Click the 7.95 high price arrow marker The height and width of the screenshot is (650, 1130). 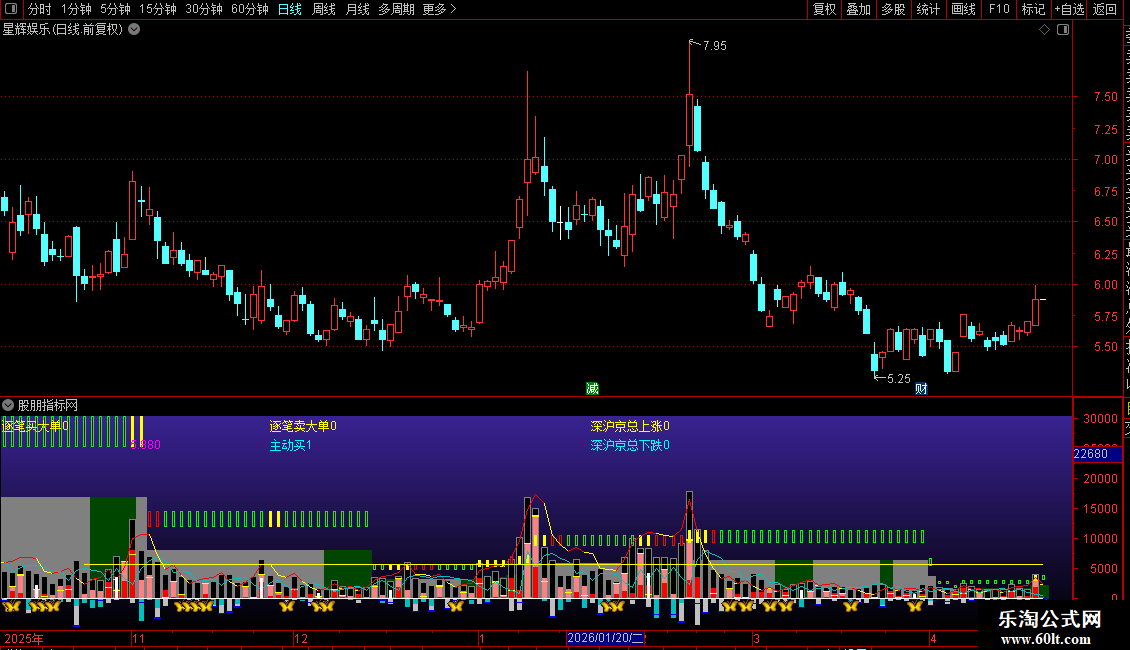point(708,45)
